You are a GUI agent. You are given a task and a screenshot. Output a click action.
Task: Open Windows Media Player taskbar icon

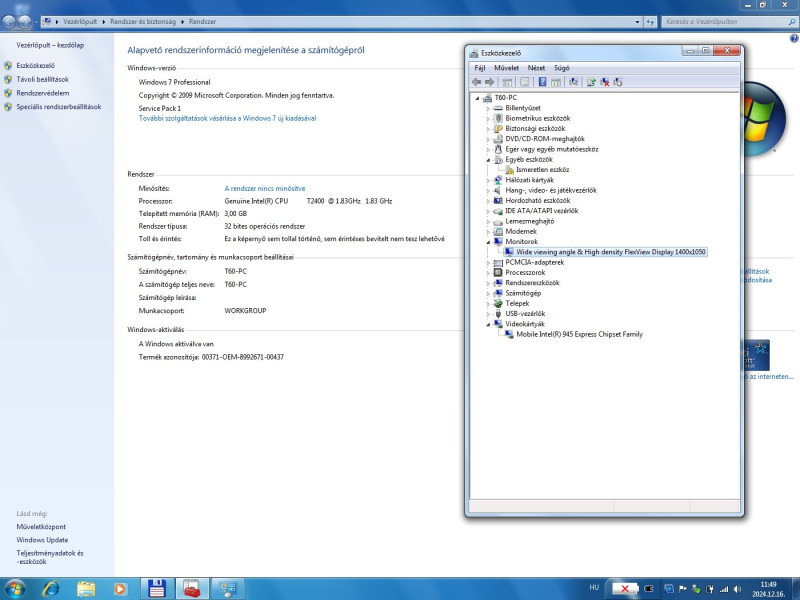tap(120, 589)
